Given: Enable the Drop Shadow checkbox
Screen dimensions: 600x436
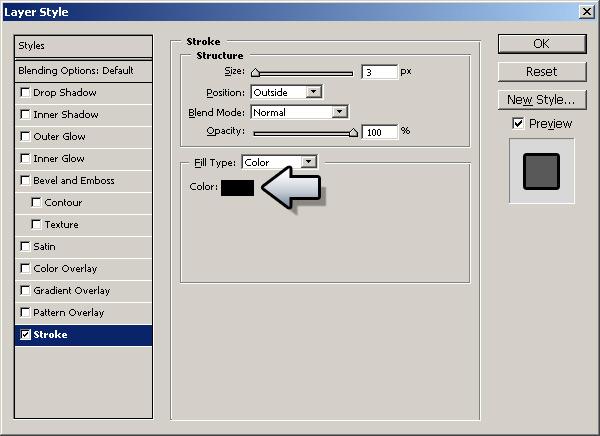Looking at the screenshot, I should (25, 92).
